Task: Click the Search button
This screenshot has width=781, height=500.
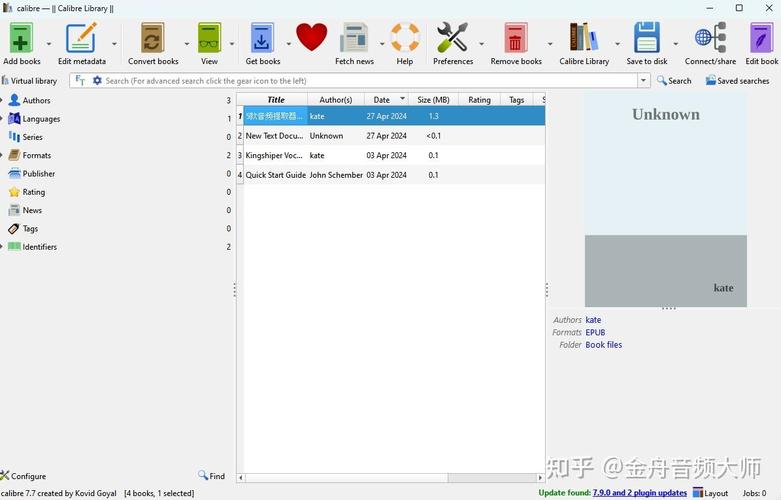Action: click(674, 81)
